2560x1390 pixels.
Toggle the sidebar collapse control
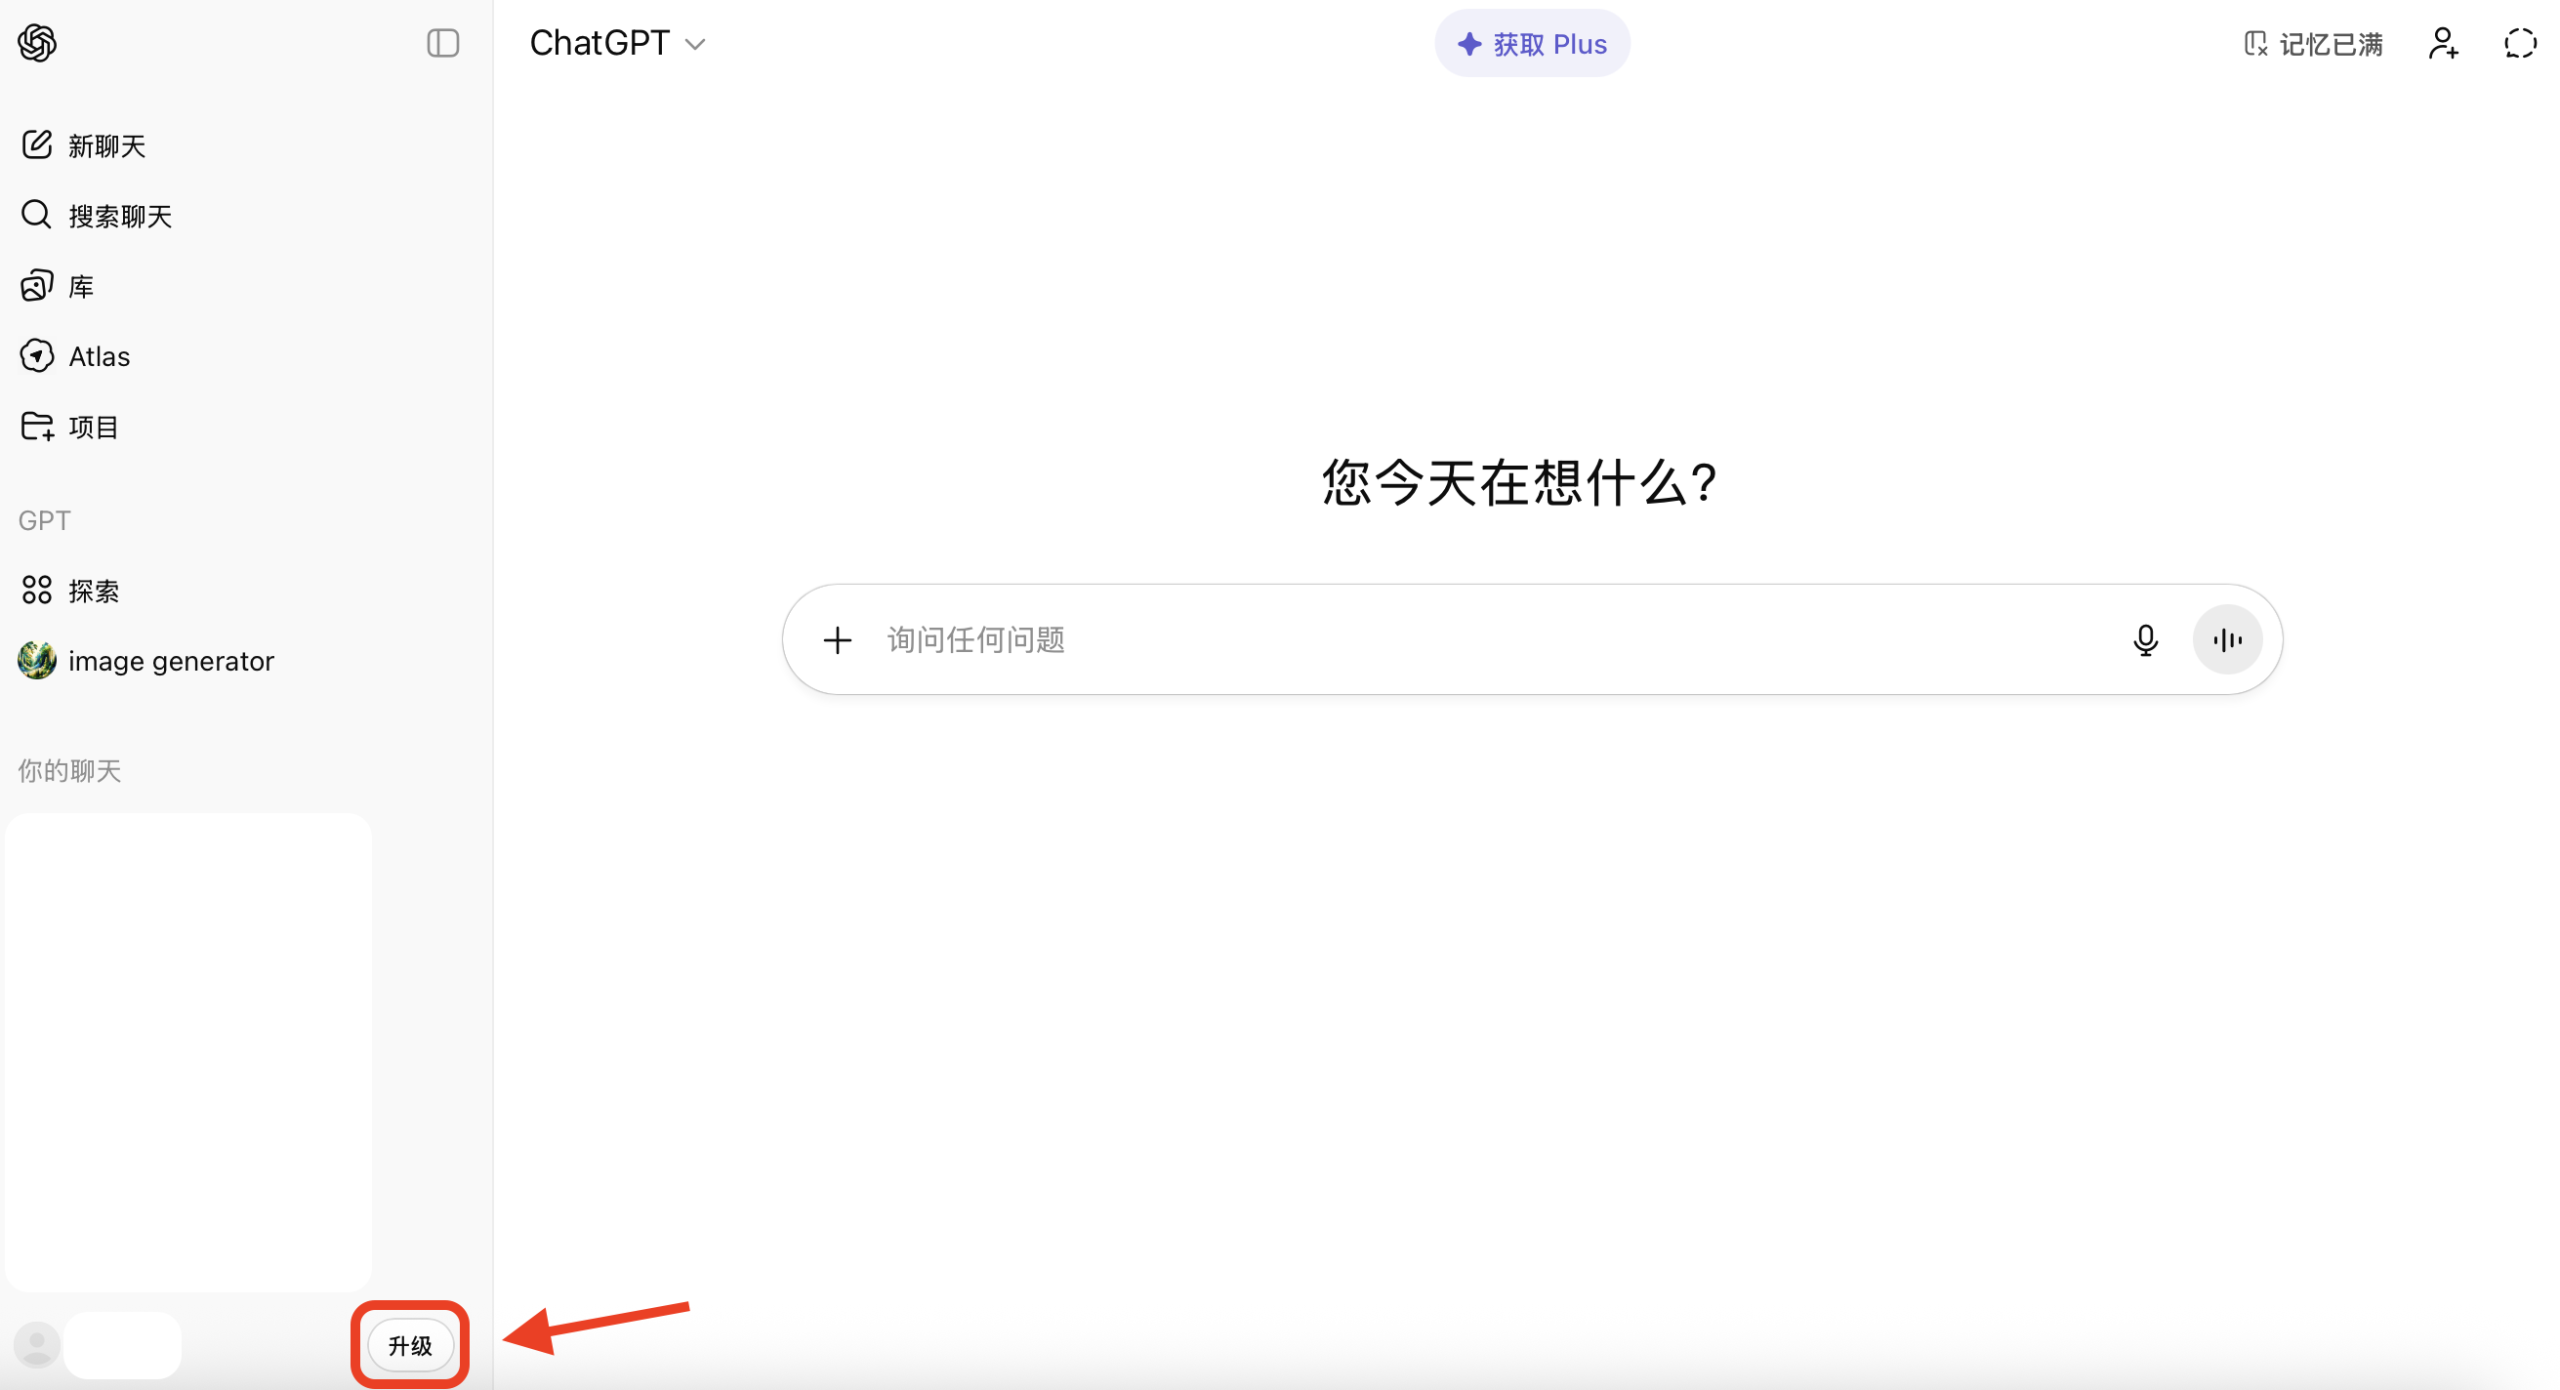coord(442,43)
